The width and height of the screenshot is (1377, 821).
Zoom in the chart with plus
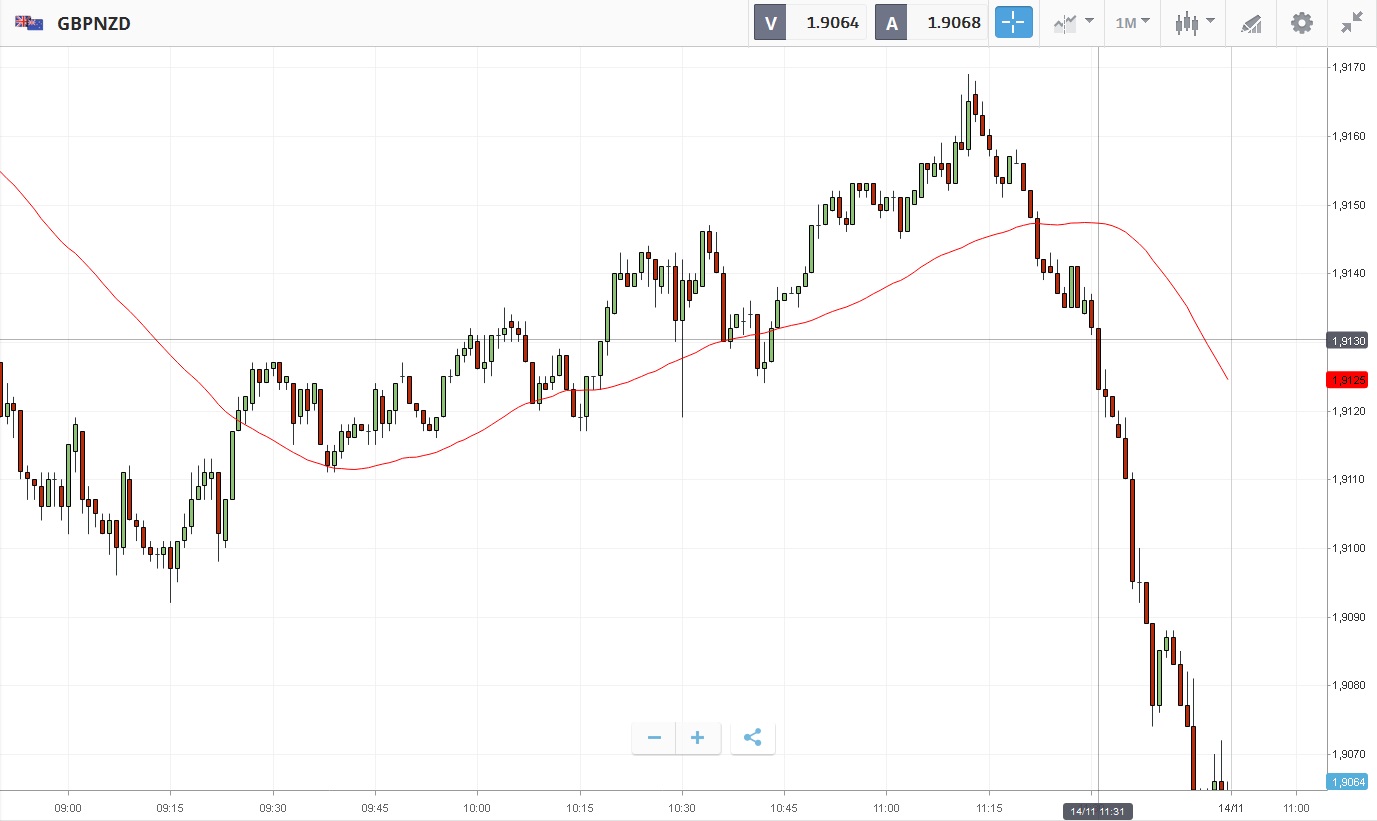click(698, 738)
